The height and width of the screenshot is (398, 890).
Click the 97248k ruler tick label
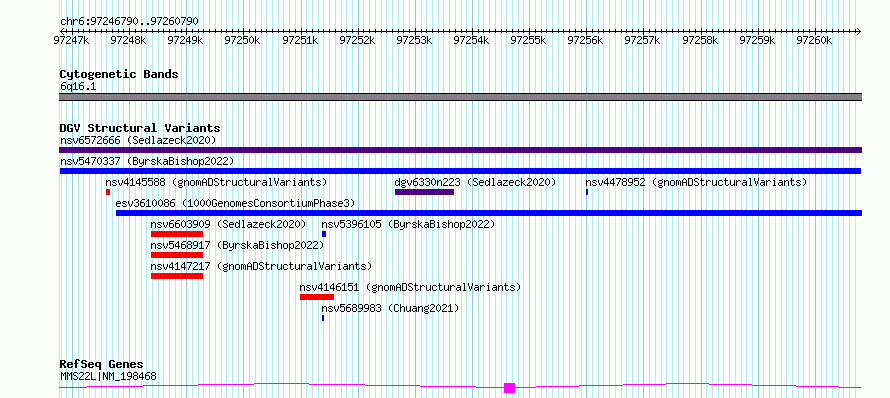(x=128, y=40)
